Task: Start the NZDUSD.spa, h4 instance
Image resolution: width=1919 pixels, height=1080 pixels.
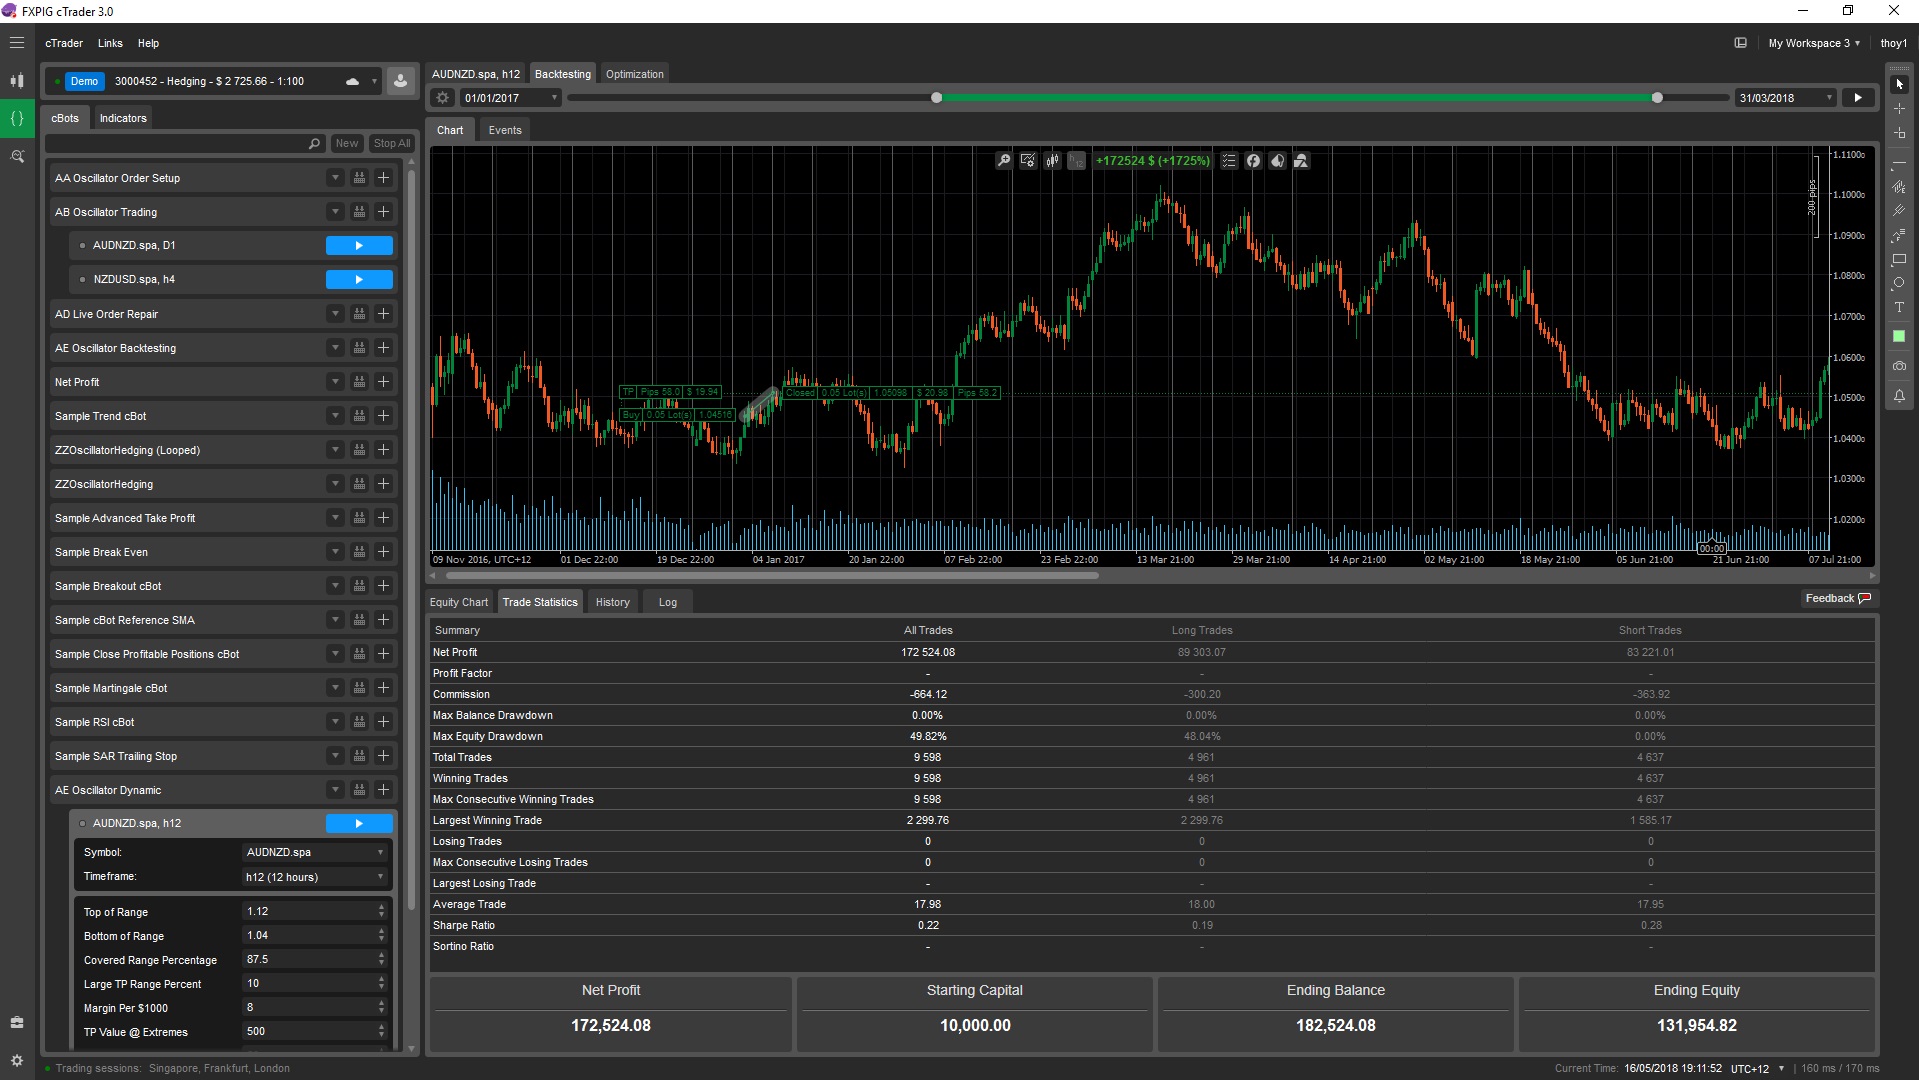Action: coord(359,280)
